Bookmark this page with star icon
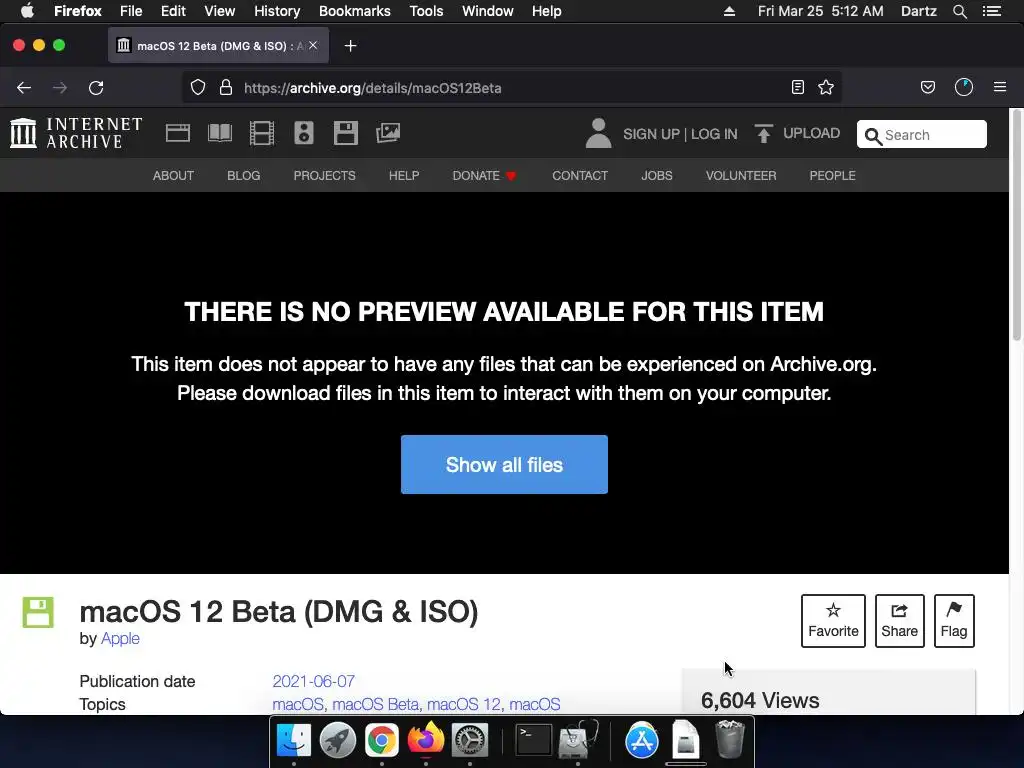 [x=825, y=88]
